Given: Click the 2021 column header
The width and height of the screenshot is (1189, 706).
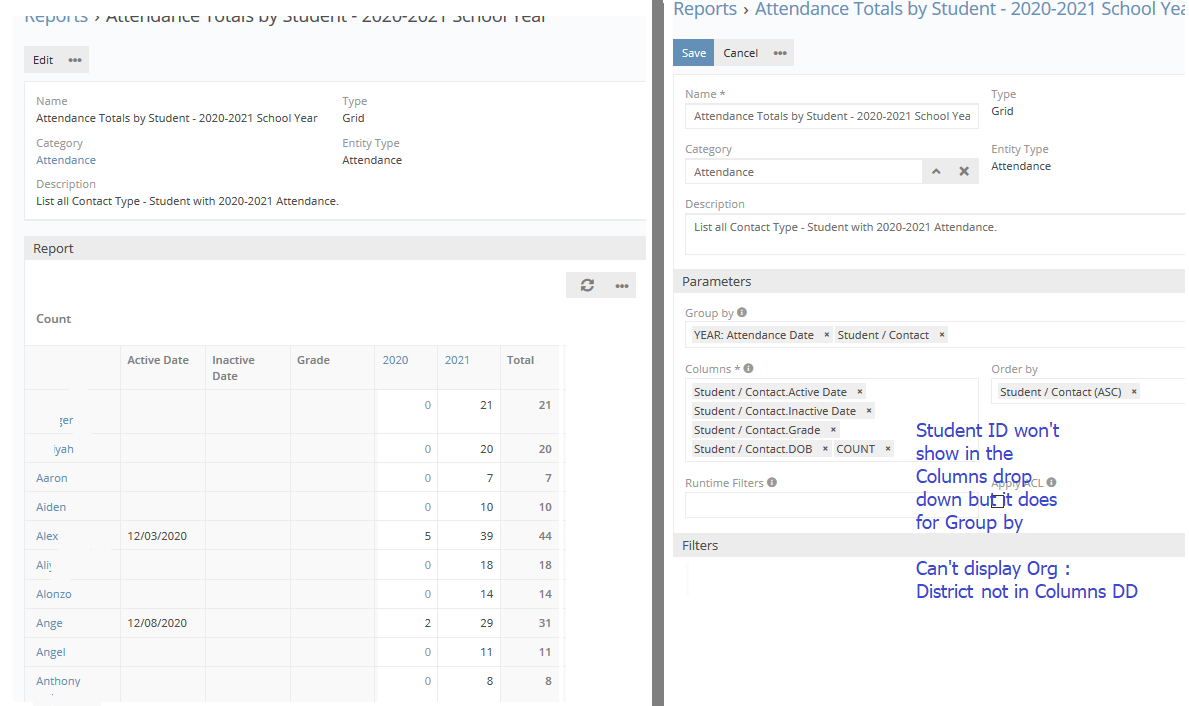Looking at the screenshot, I should coord(457,360).
